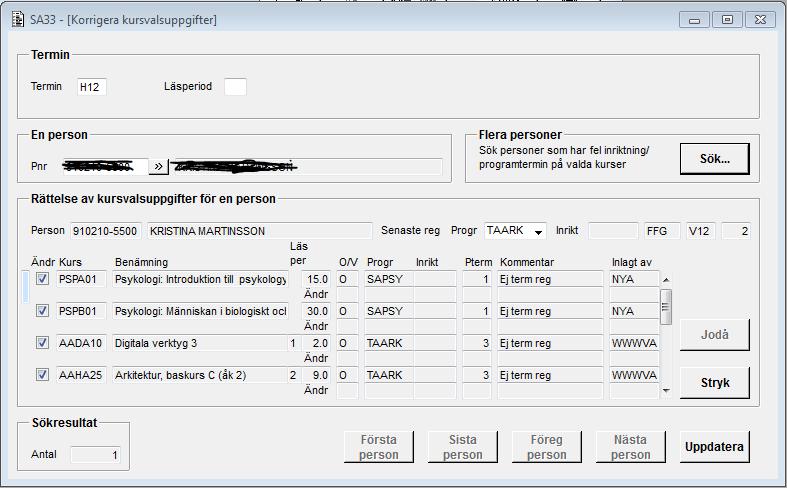Click the Pterm cell 3 for AAHA25

(x=477, y=375)
